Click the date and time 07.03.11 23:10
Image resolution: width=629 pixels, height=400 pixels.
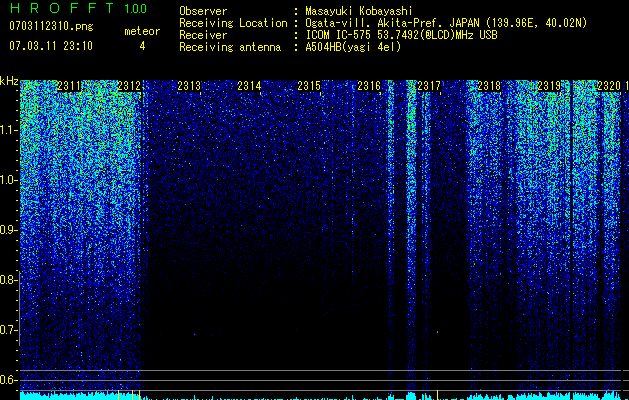click(x=51, y=45)
